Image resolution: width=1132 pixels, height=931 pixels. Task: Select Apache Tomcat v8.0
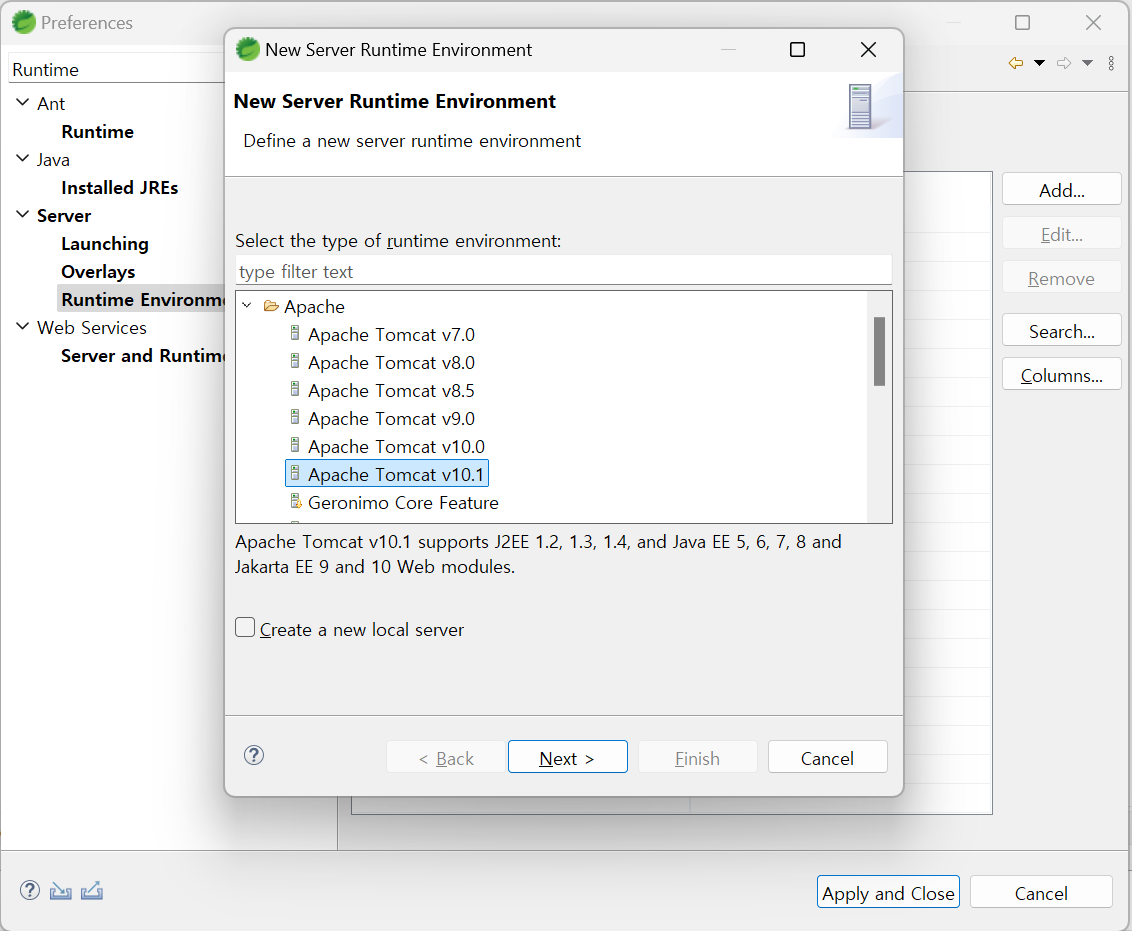tap(391, 362)
